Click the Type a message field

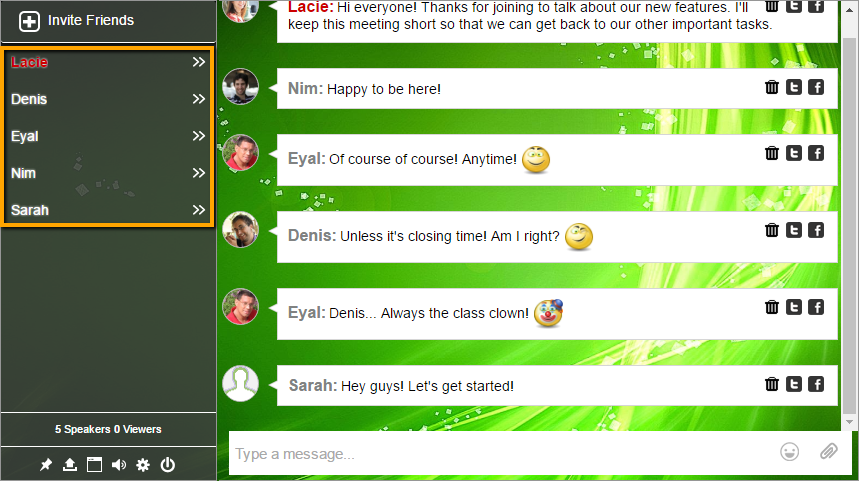pyautogui.click(x=502, y=453)
